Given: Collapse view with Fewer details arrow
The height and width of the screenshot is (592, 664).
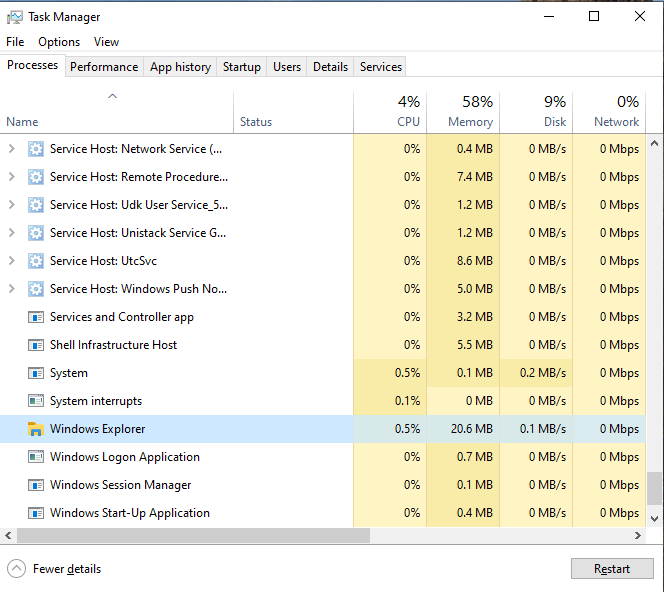Looking at the screenshot, I should (17, 569).
